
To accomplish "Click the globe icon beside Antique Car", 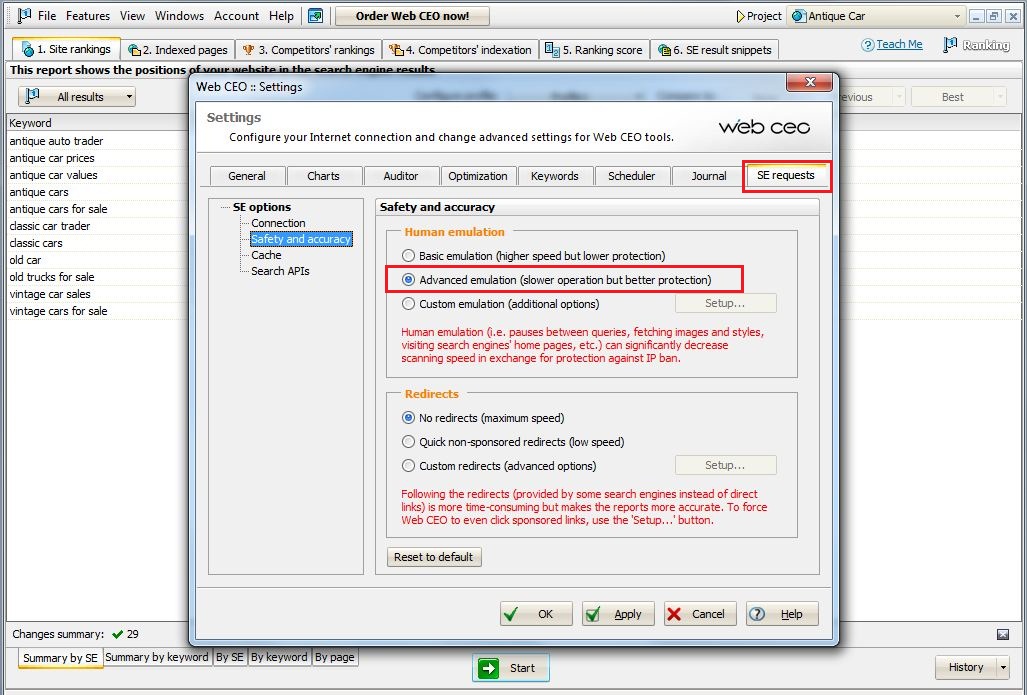I will click(x=798, y=16).
